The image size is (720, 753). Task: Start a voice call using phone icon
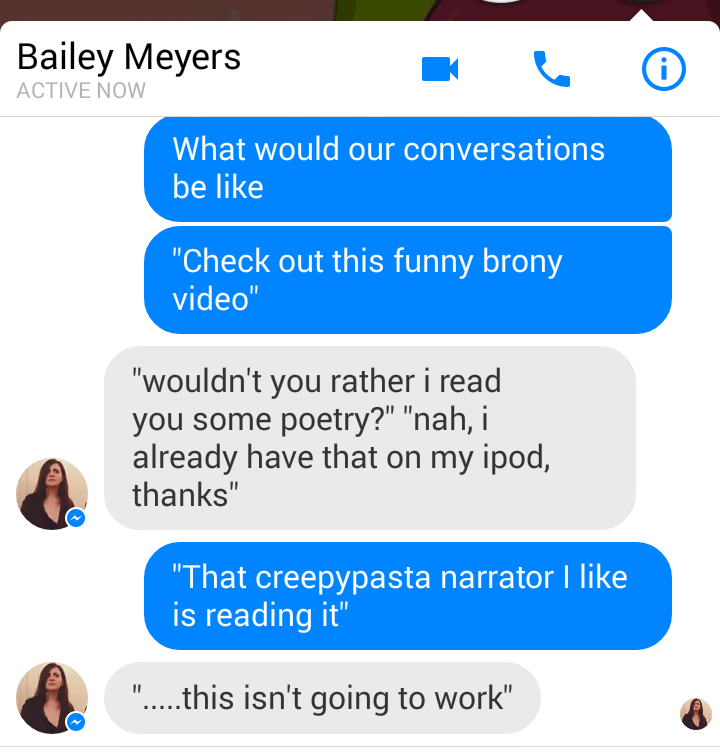pos(552,69)
